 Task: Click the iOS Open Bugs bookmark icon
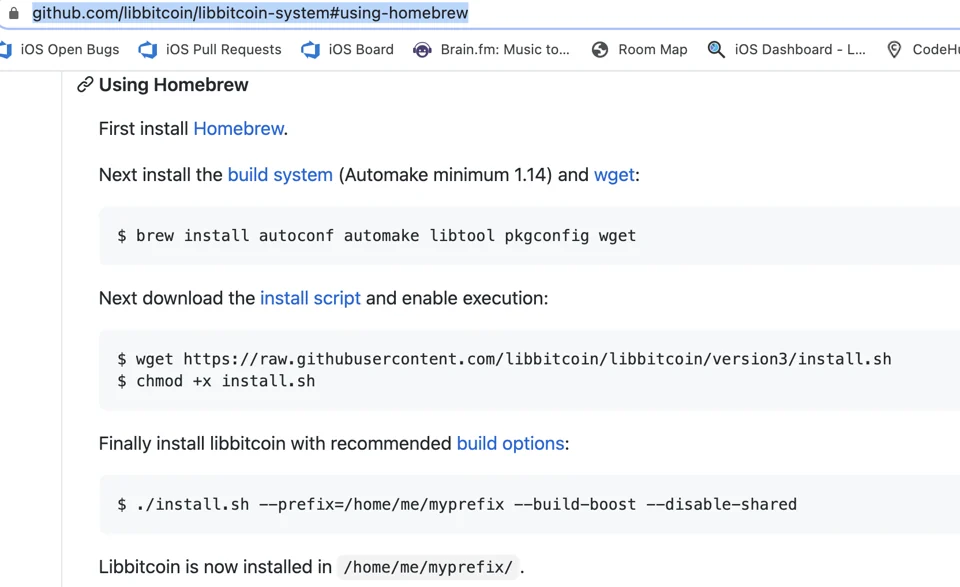click(x=6, y=50)
